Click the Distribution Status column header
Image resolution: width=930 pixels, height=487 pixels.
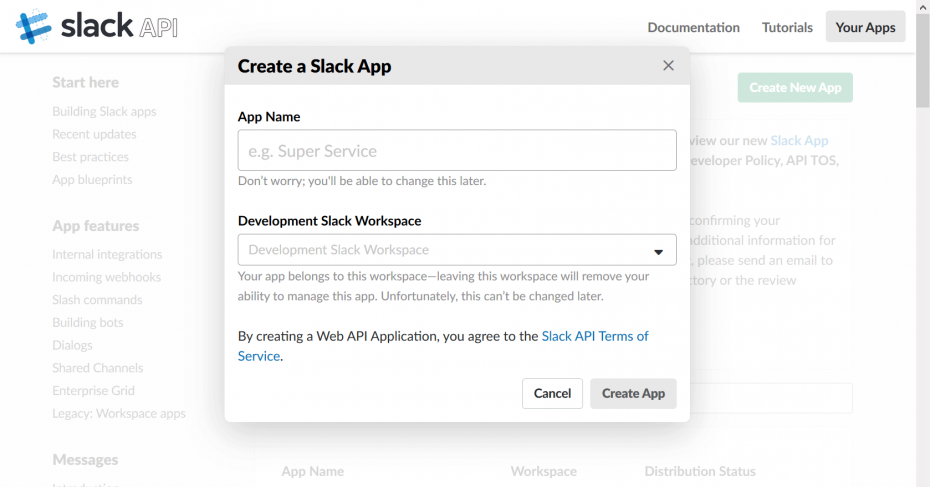click(x=700, y=472)
